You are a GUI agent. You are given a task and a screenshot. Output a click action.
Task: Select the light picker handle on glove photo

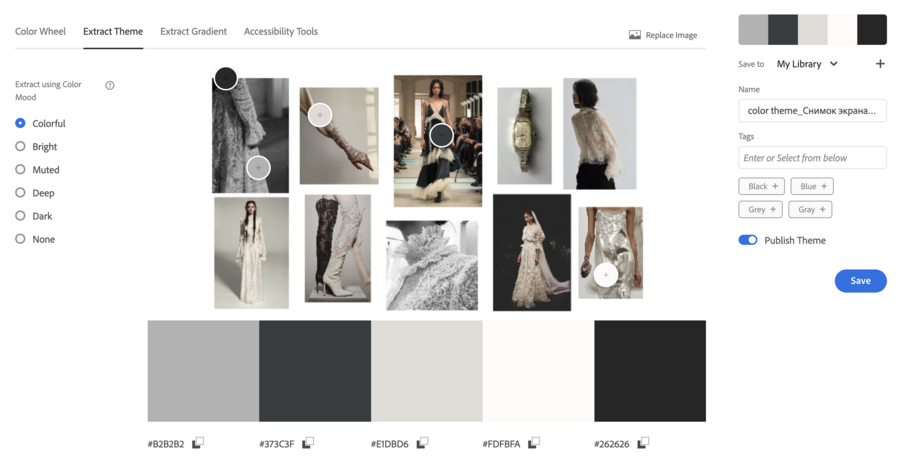tap(320, 115)
